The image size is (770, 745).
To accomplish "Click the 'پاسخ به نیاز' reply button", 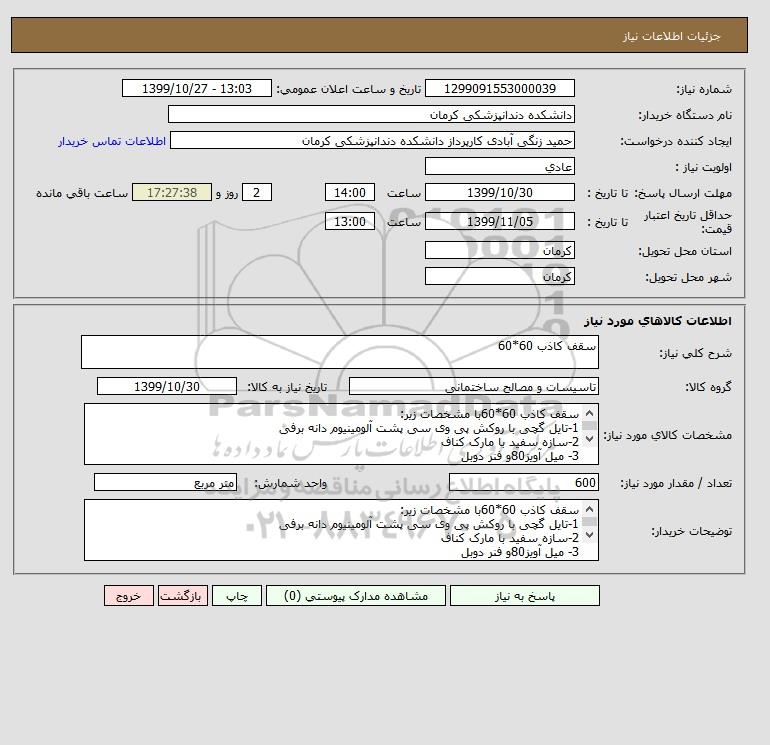I will [524, 596].
